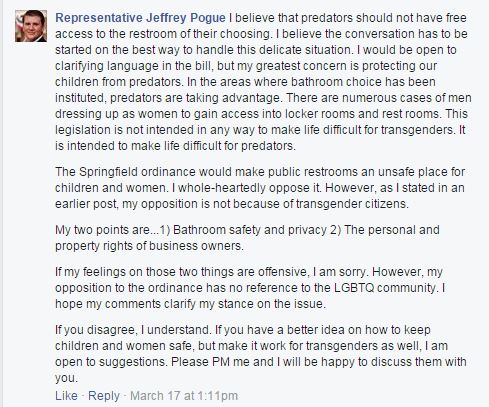Viewport: 489px width, 407px height.
Task: Click the phrase 'clarifying language in the bill'
Action: click(133, 66)
